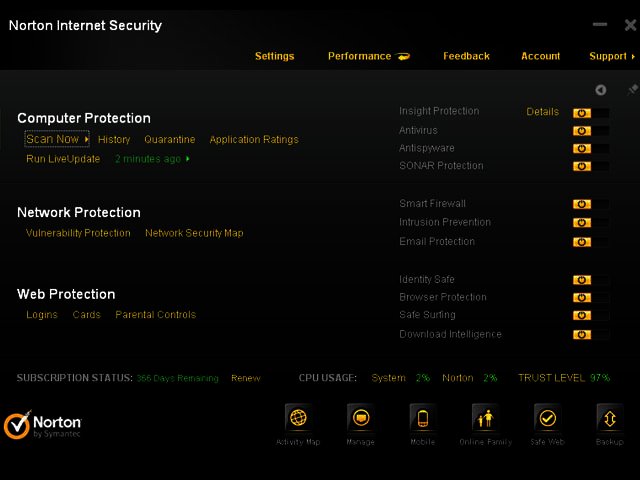Launch the Online Family icon
640x480 pixels.
pyautogui.click(x=485, y=418)
